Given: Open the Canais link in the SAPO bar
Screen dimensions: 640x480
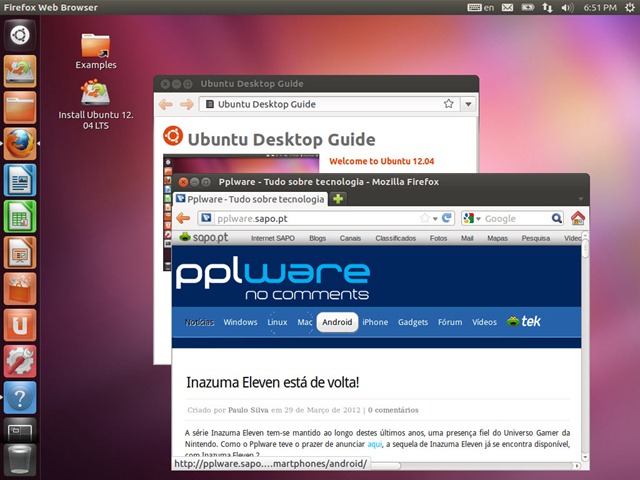Looking at the screenshot, I should pos(350,238).
